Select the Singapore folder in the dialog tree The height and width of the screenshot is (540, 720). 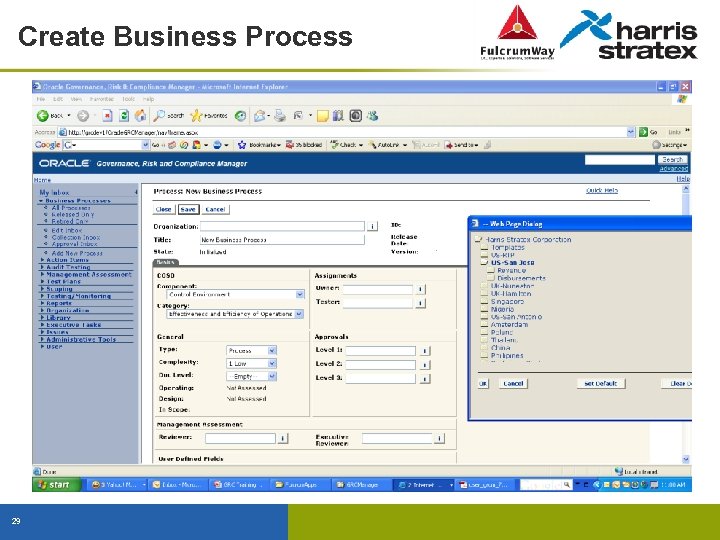(507, 302)
